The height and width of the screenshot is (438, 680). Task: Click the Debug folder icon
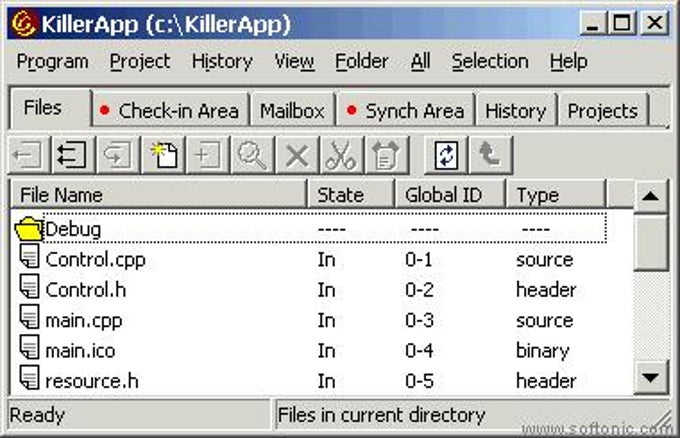coord(28,229)
